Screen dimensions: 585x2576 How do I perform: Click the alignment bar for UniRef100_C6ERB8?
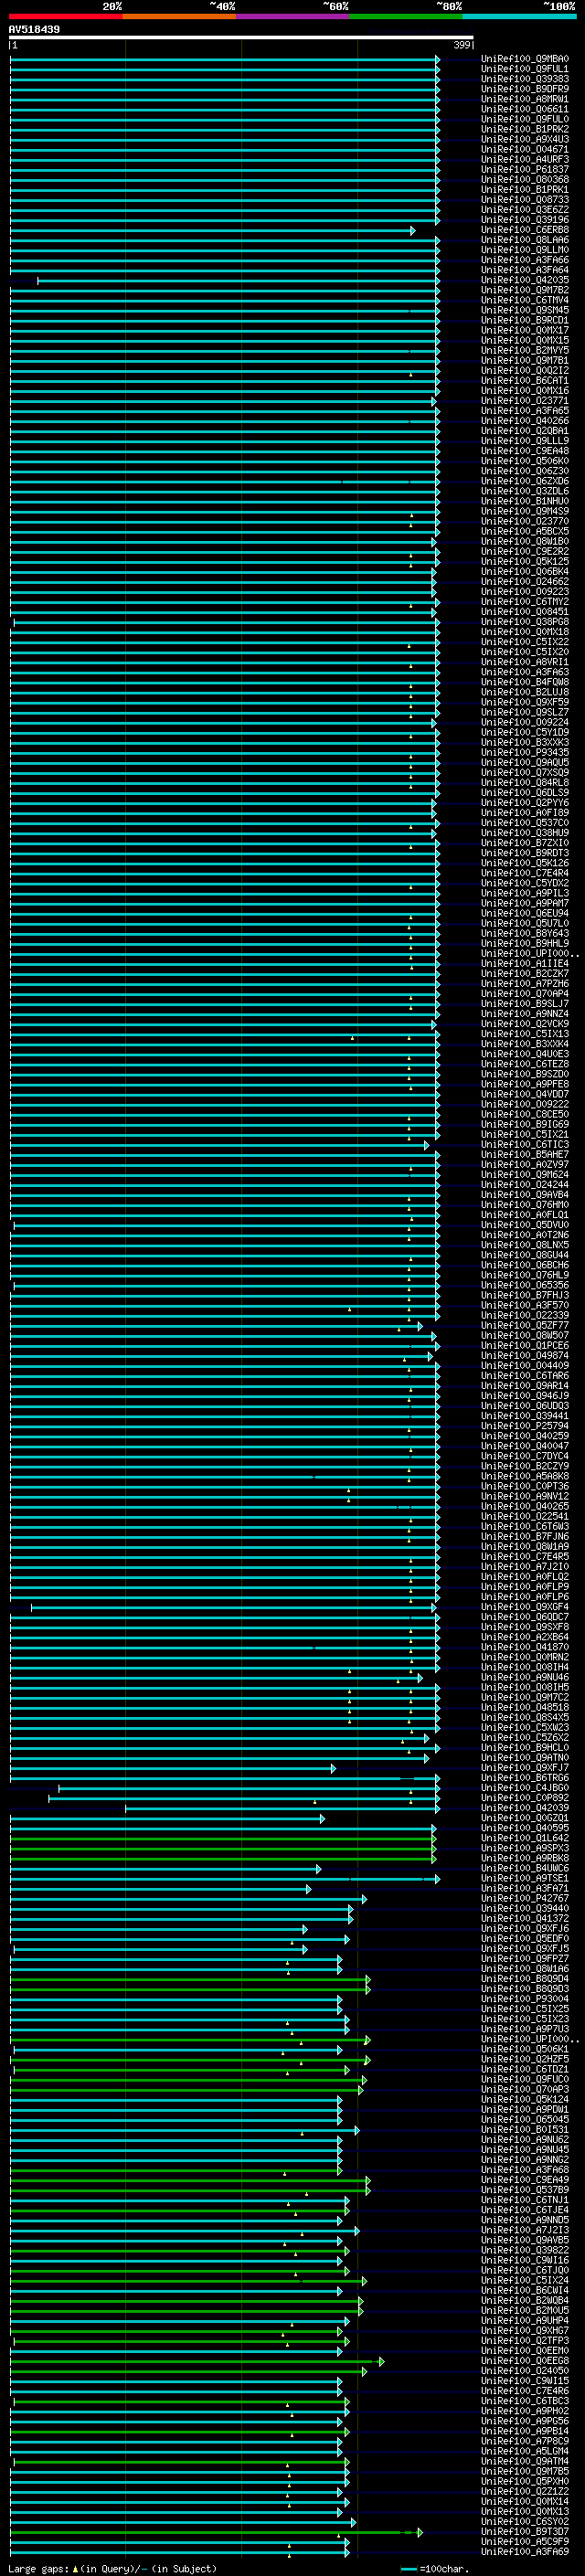[x=212, y=231]
